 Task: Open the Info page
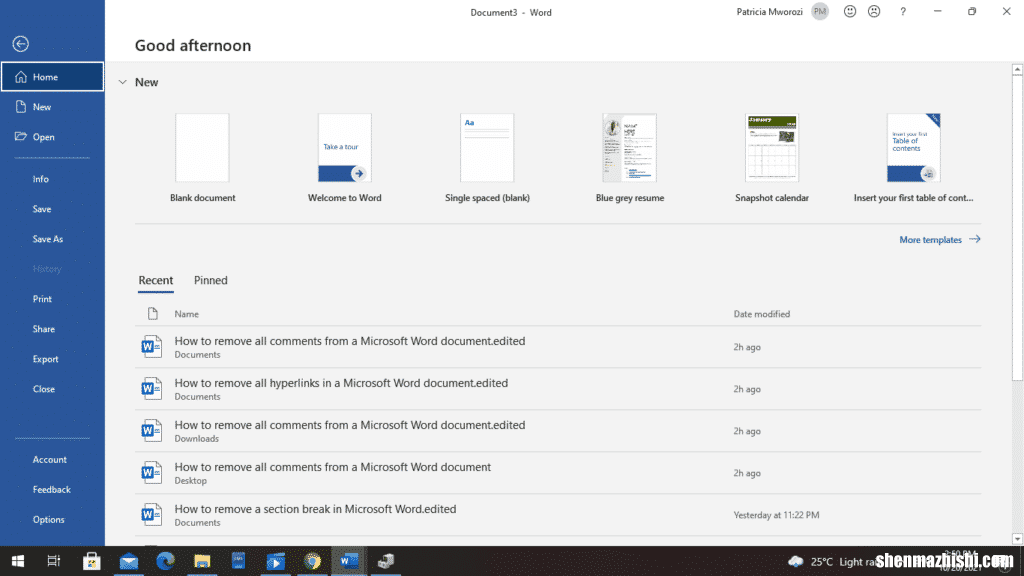click(x=40, y=179)
